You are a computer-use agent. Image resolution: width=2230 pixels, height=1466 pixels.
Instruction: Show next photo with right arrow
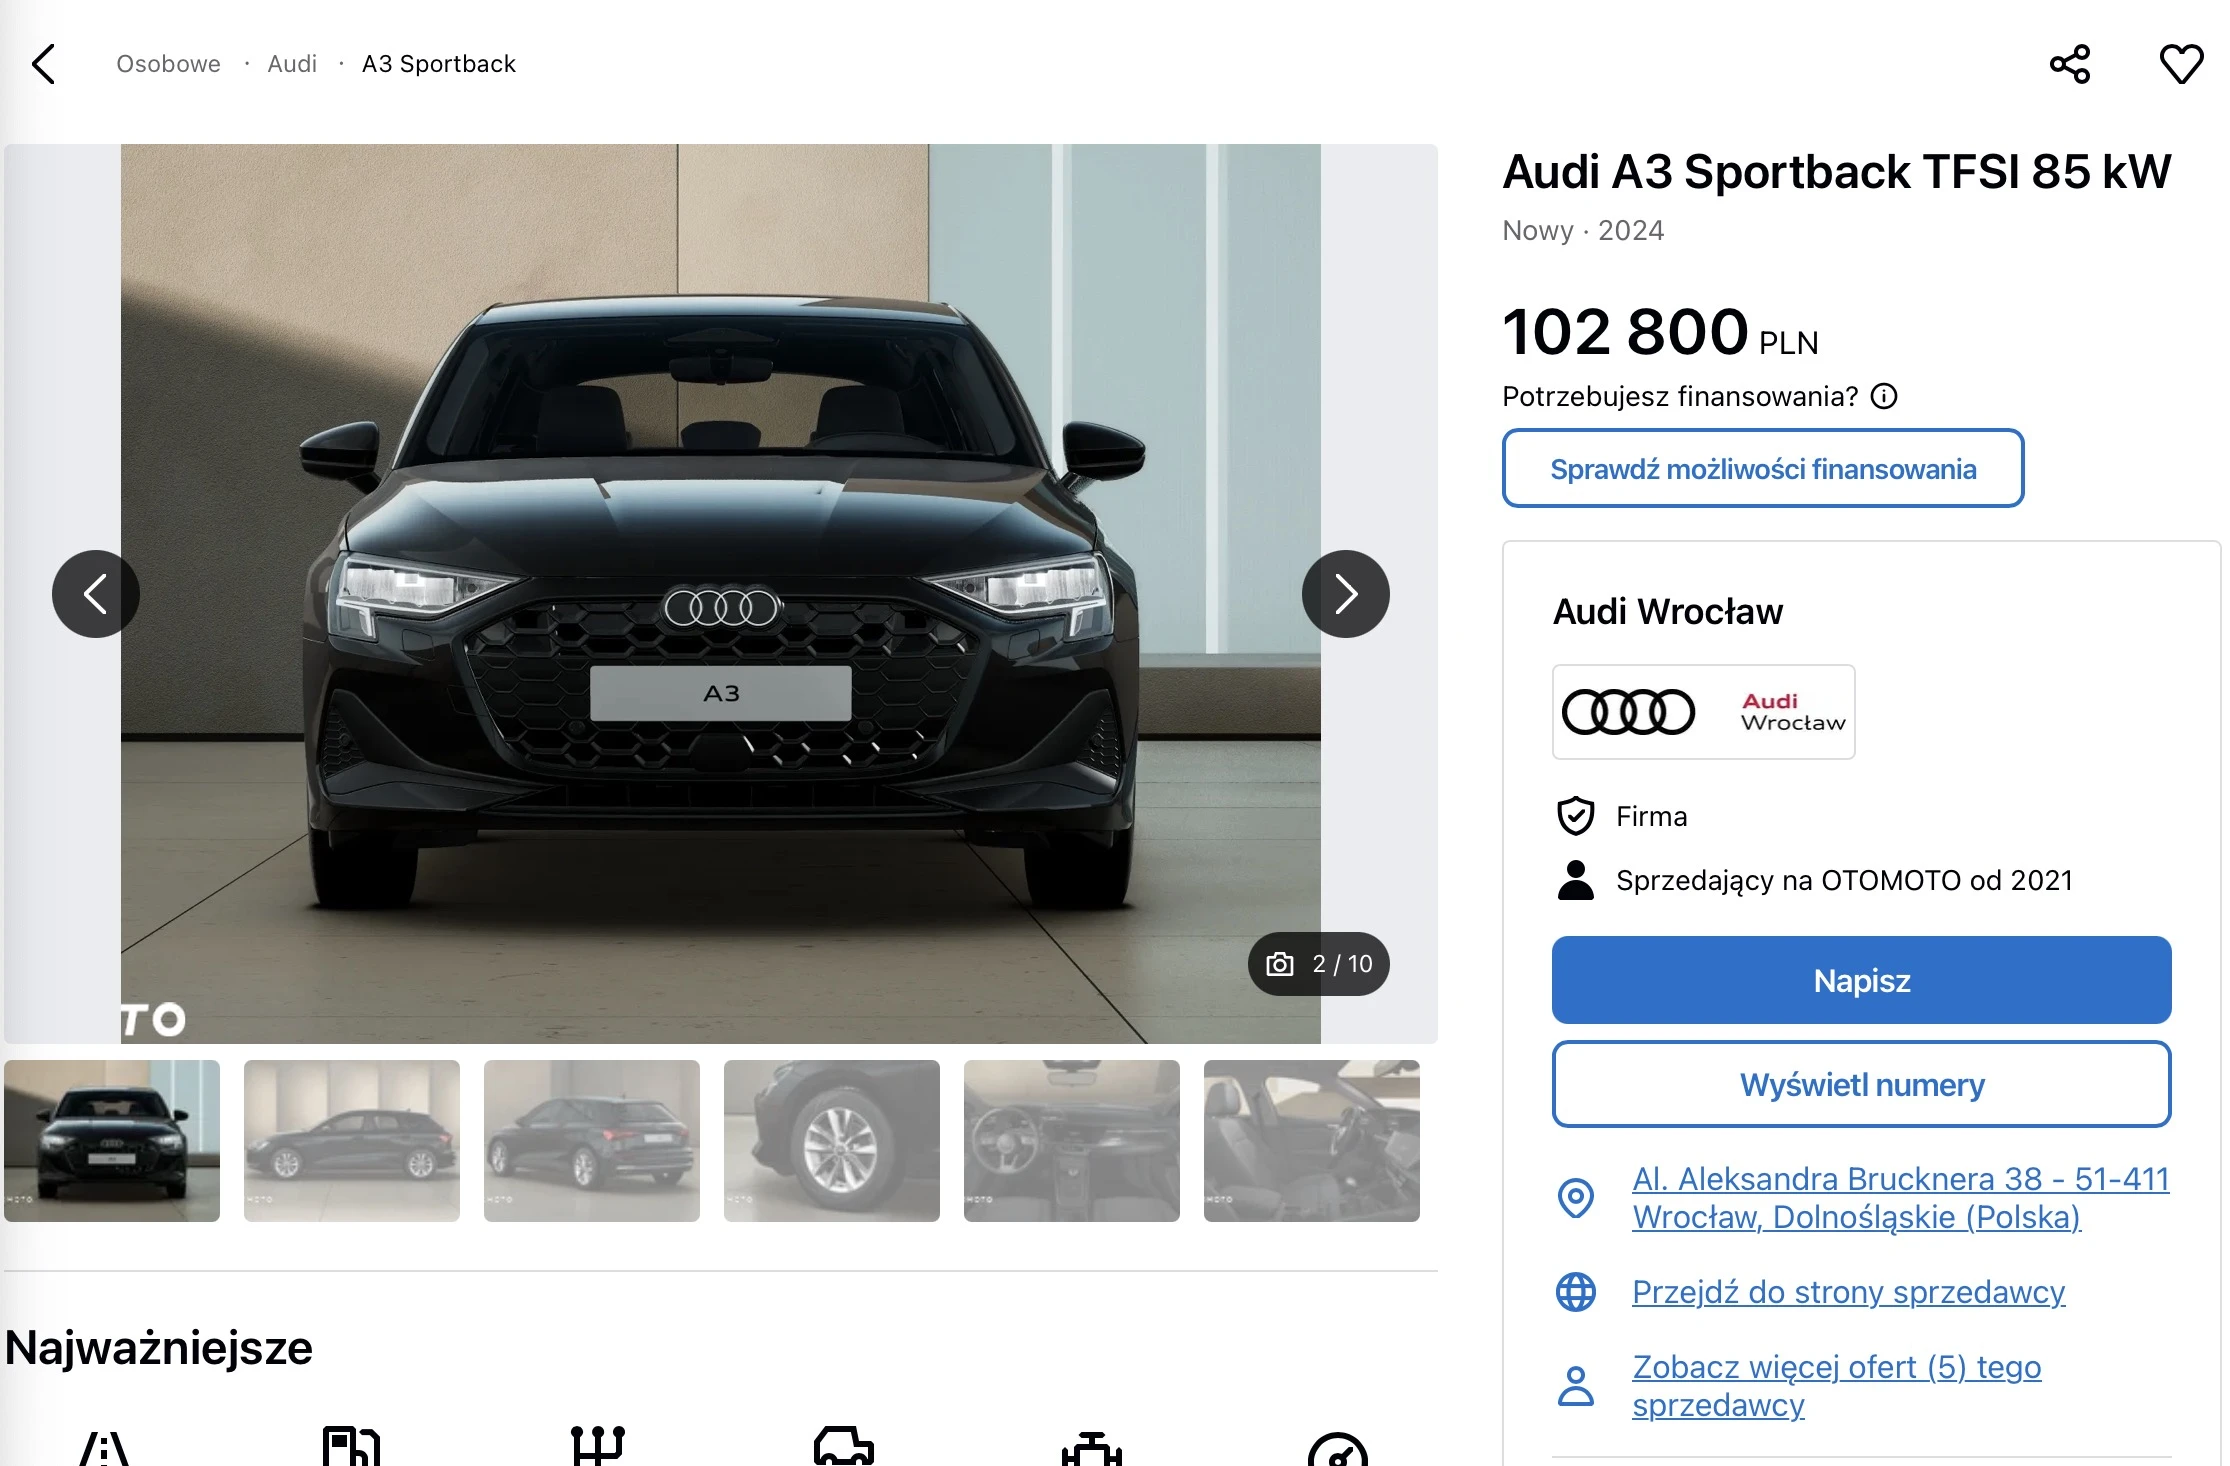[1345, 594]
